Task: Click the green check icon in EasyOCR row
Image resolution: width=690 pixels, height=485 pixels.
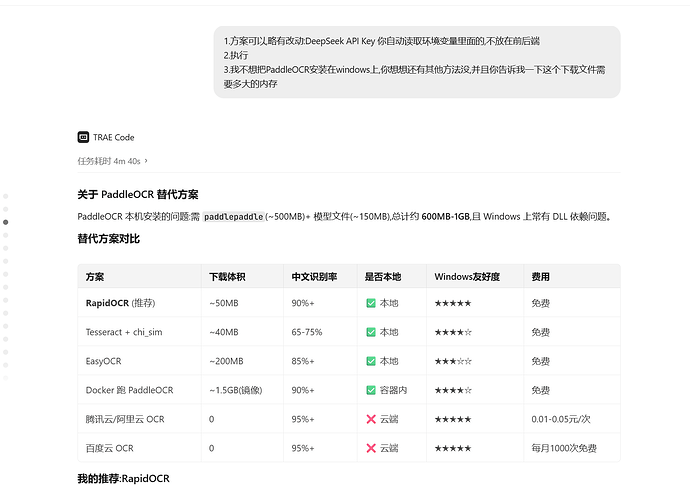Action: (x=371, y=361)
